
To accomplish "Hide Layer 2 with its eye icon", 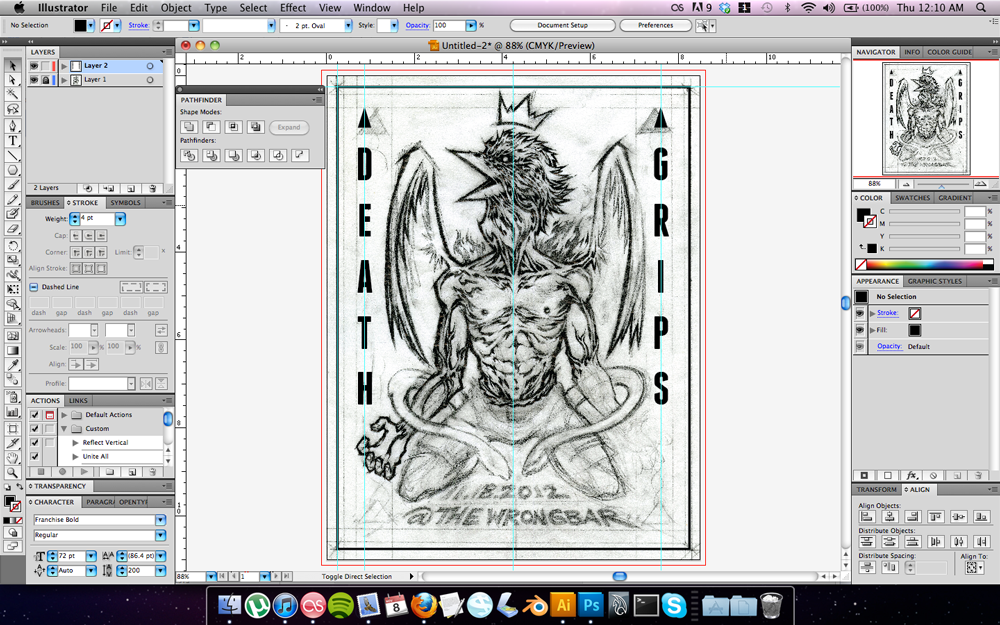I will [34, 66].
